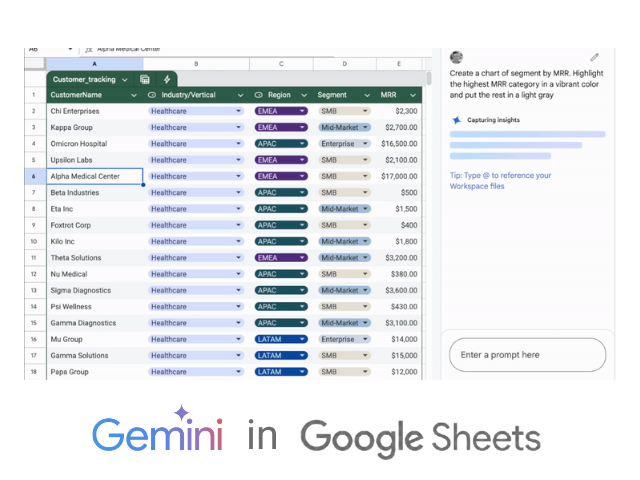Open the Segment dropdown for Papa Group
Viewport: 640px width, 480px height.
point(365,372)
